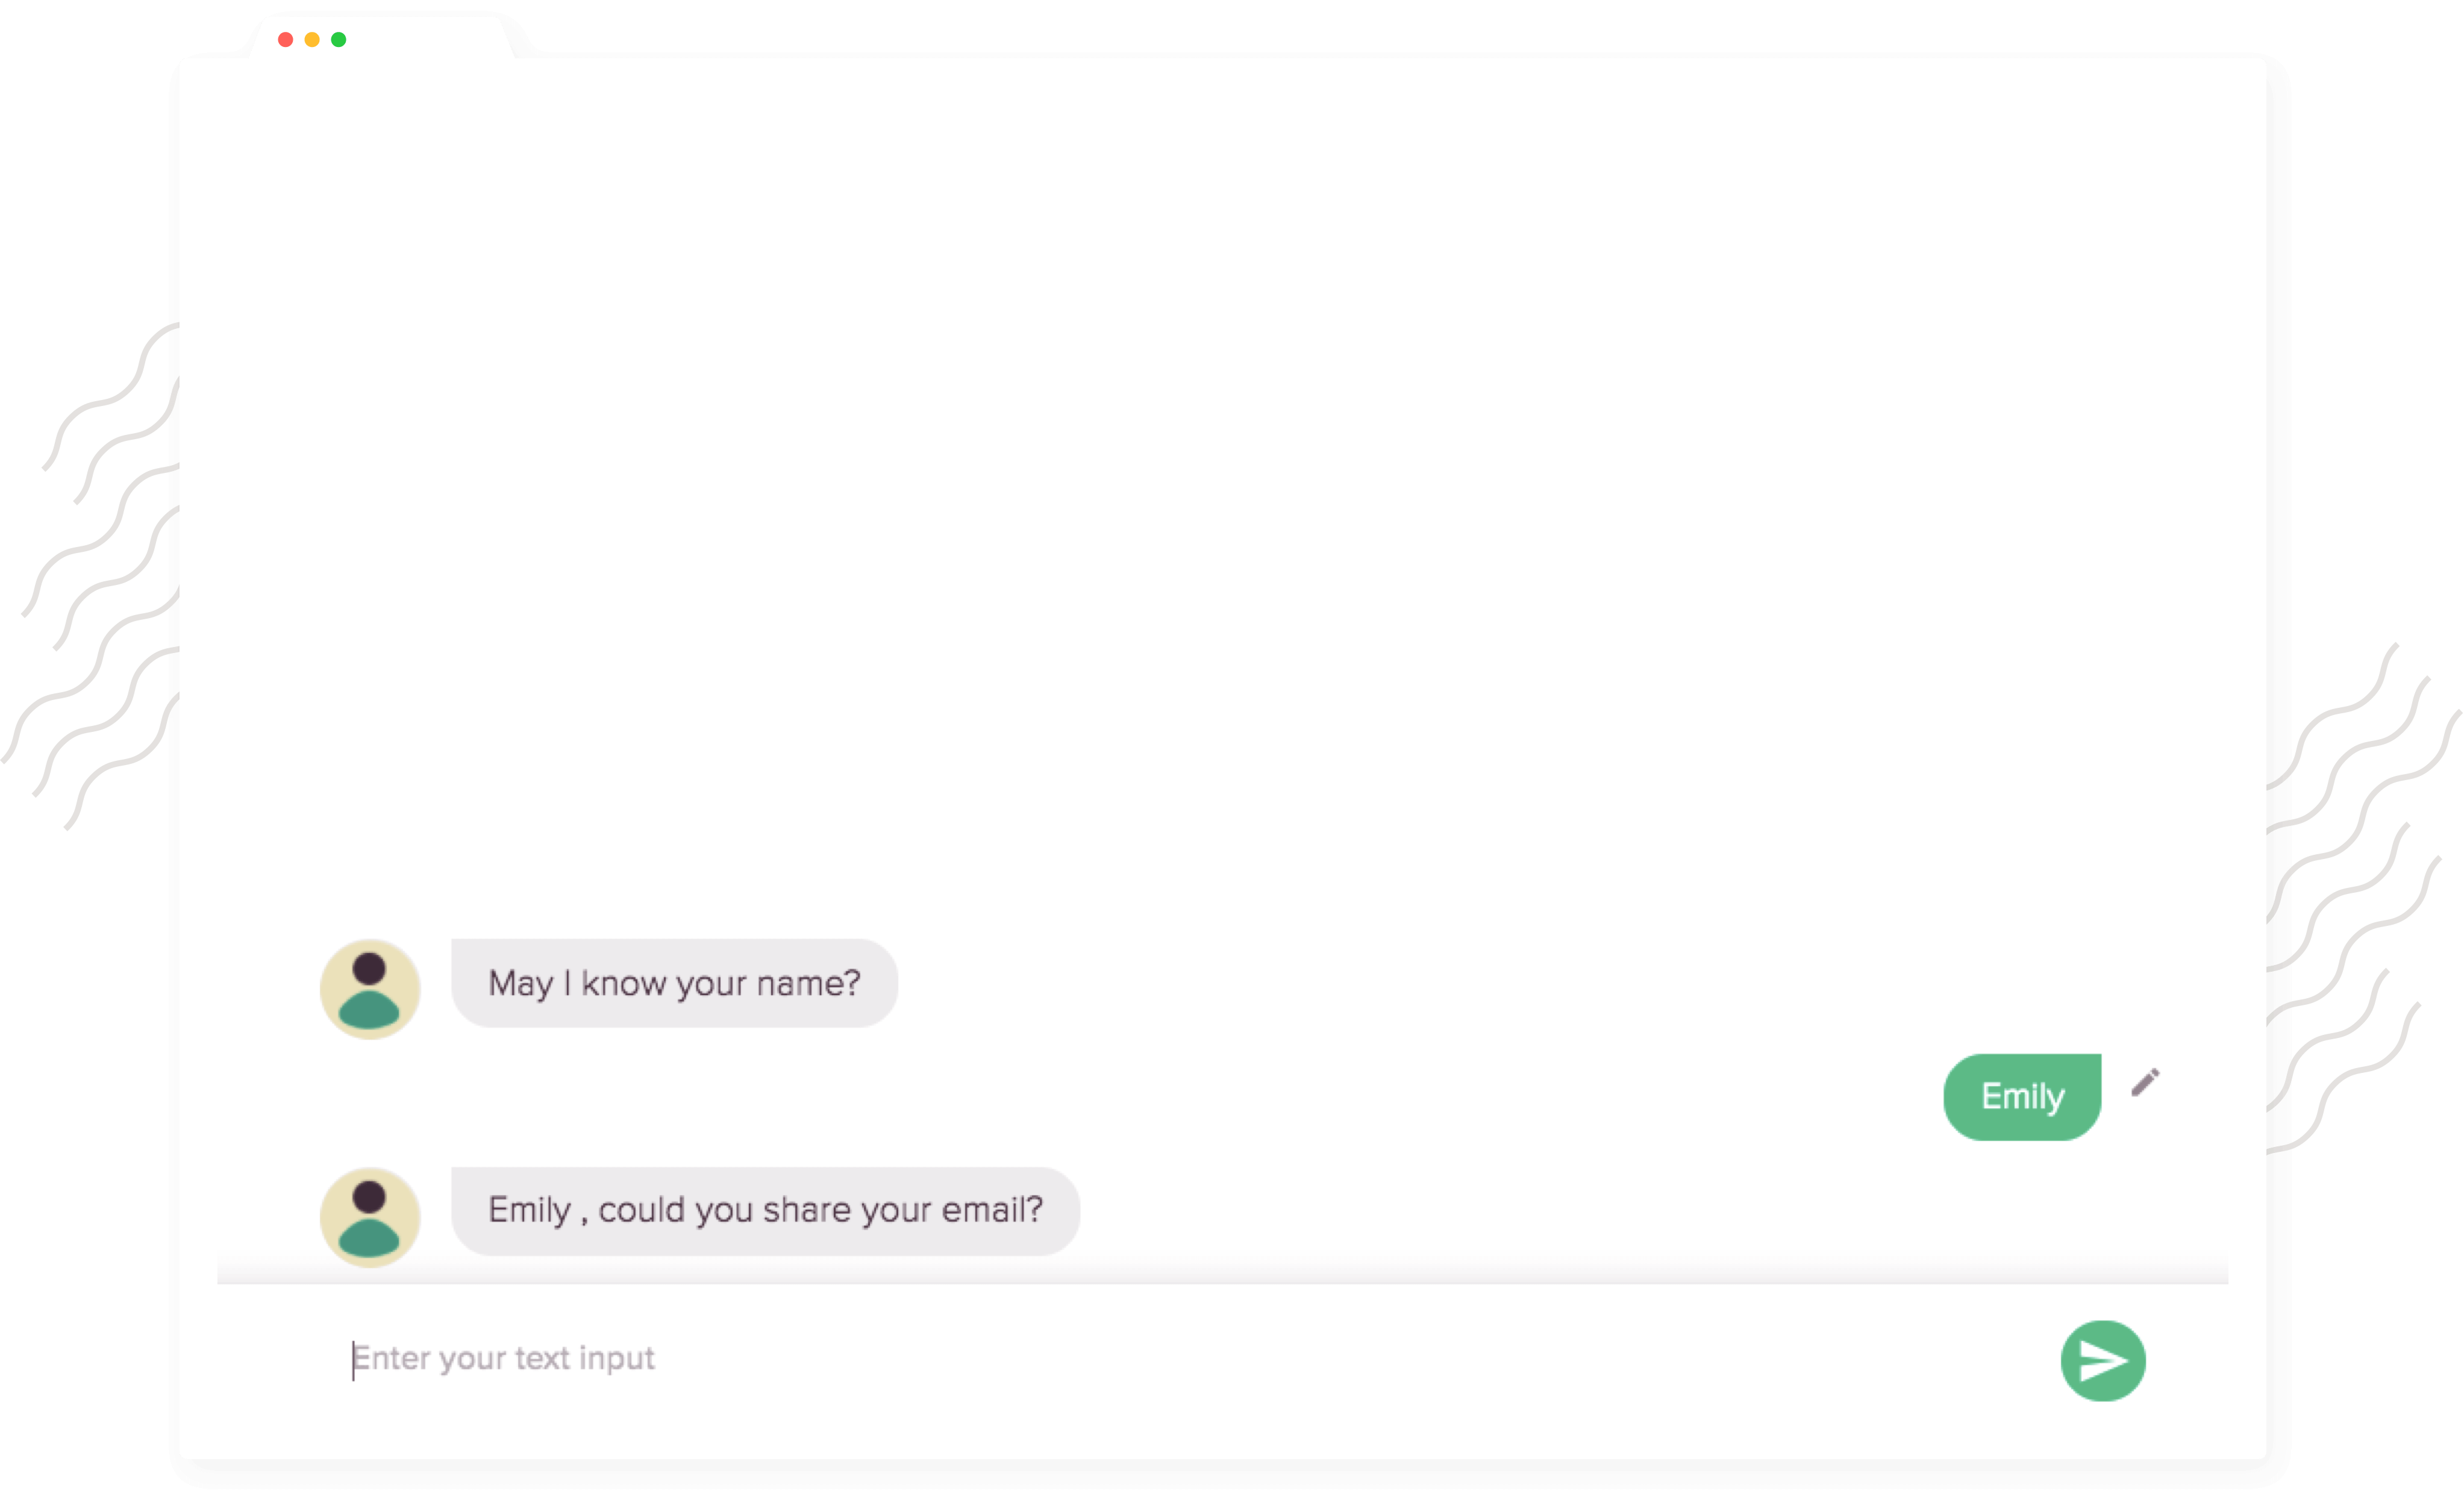The width and height of the screenshot is (2464, 1500).
Task: Send message with green paper-plane button
Action: click(2103, 1360)
